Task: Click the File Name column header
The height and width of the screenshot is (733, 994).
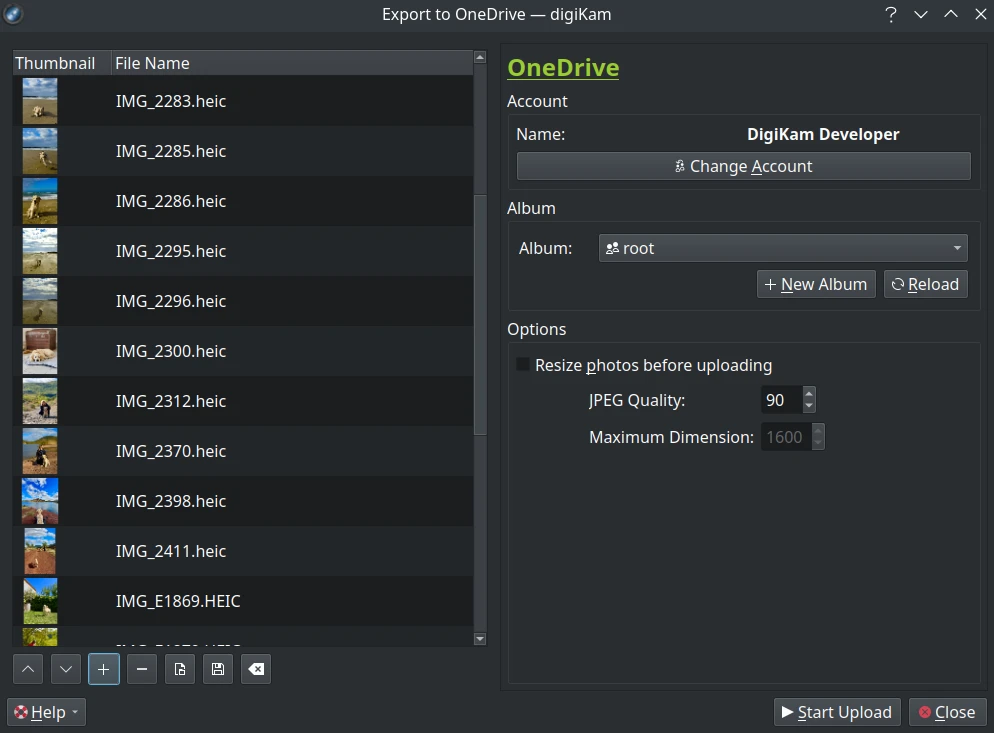Action: (x=290, y=63)
